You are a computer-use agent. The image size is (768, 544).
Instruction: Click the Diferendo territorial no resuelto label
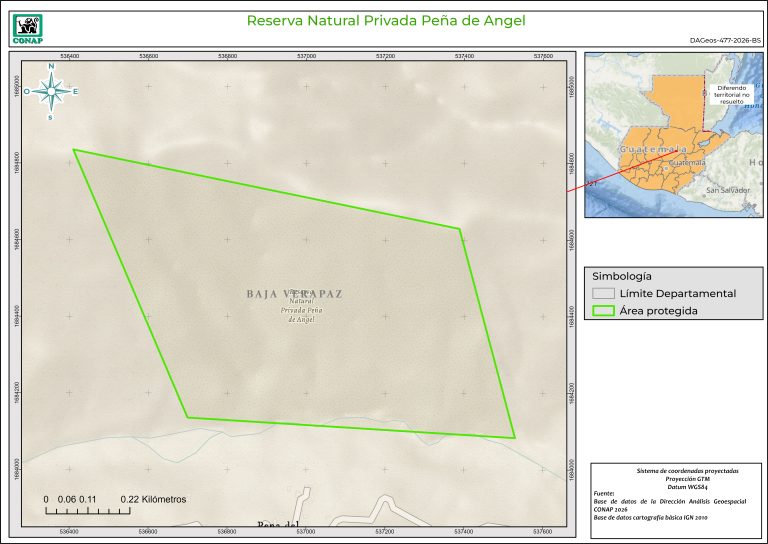(x=732, y=92)
